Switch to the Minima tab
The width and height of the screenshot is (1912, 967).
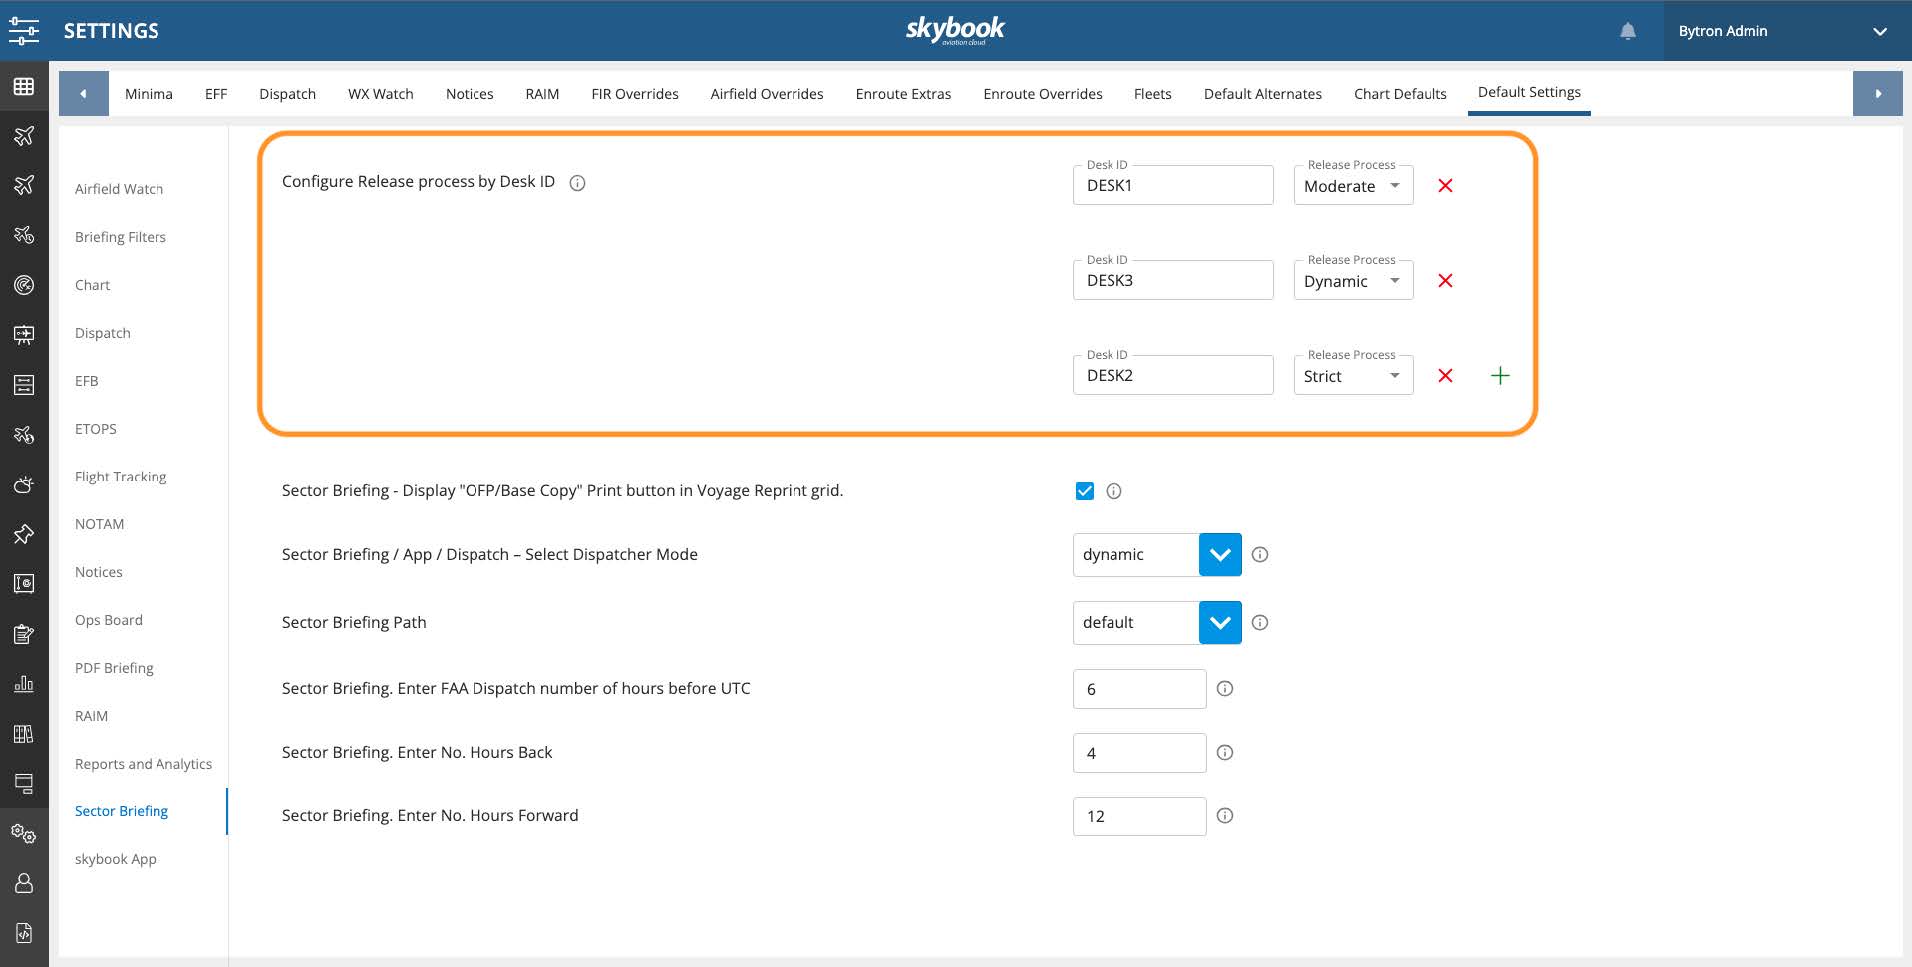(x=149, y=94)
